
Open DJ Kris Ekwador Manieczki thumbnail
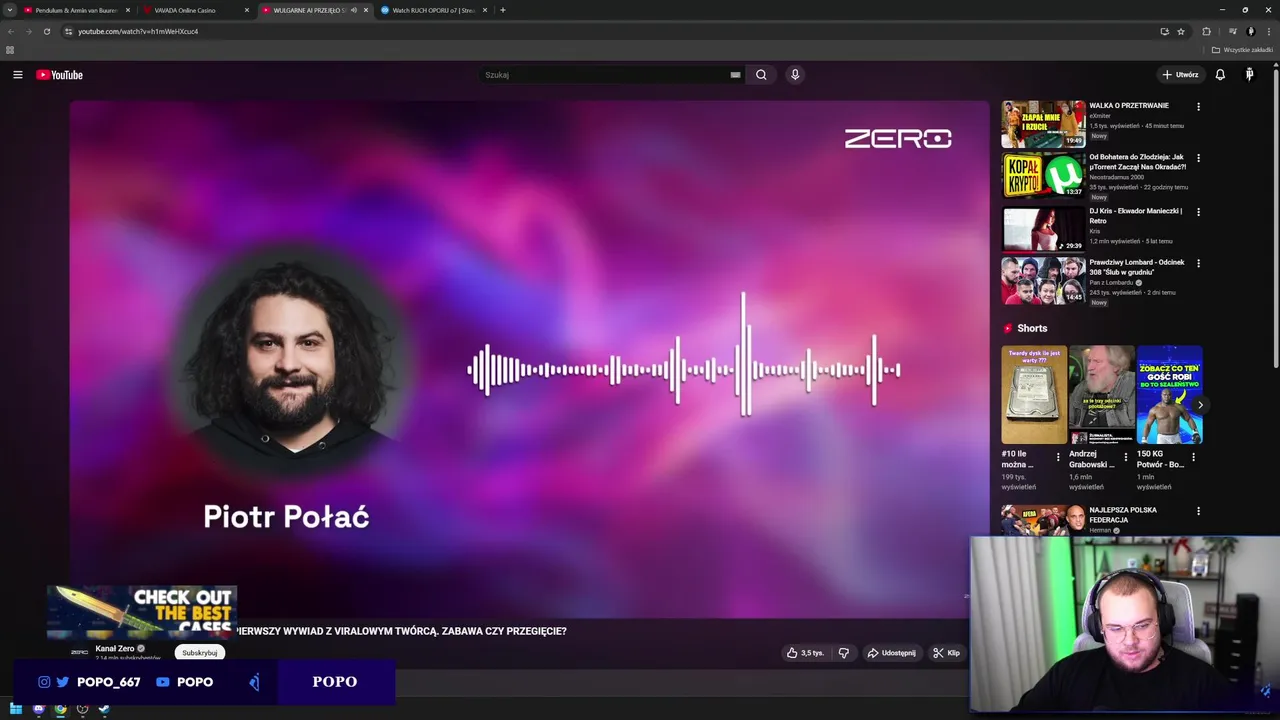tap(1043, 228)
